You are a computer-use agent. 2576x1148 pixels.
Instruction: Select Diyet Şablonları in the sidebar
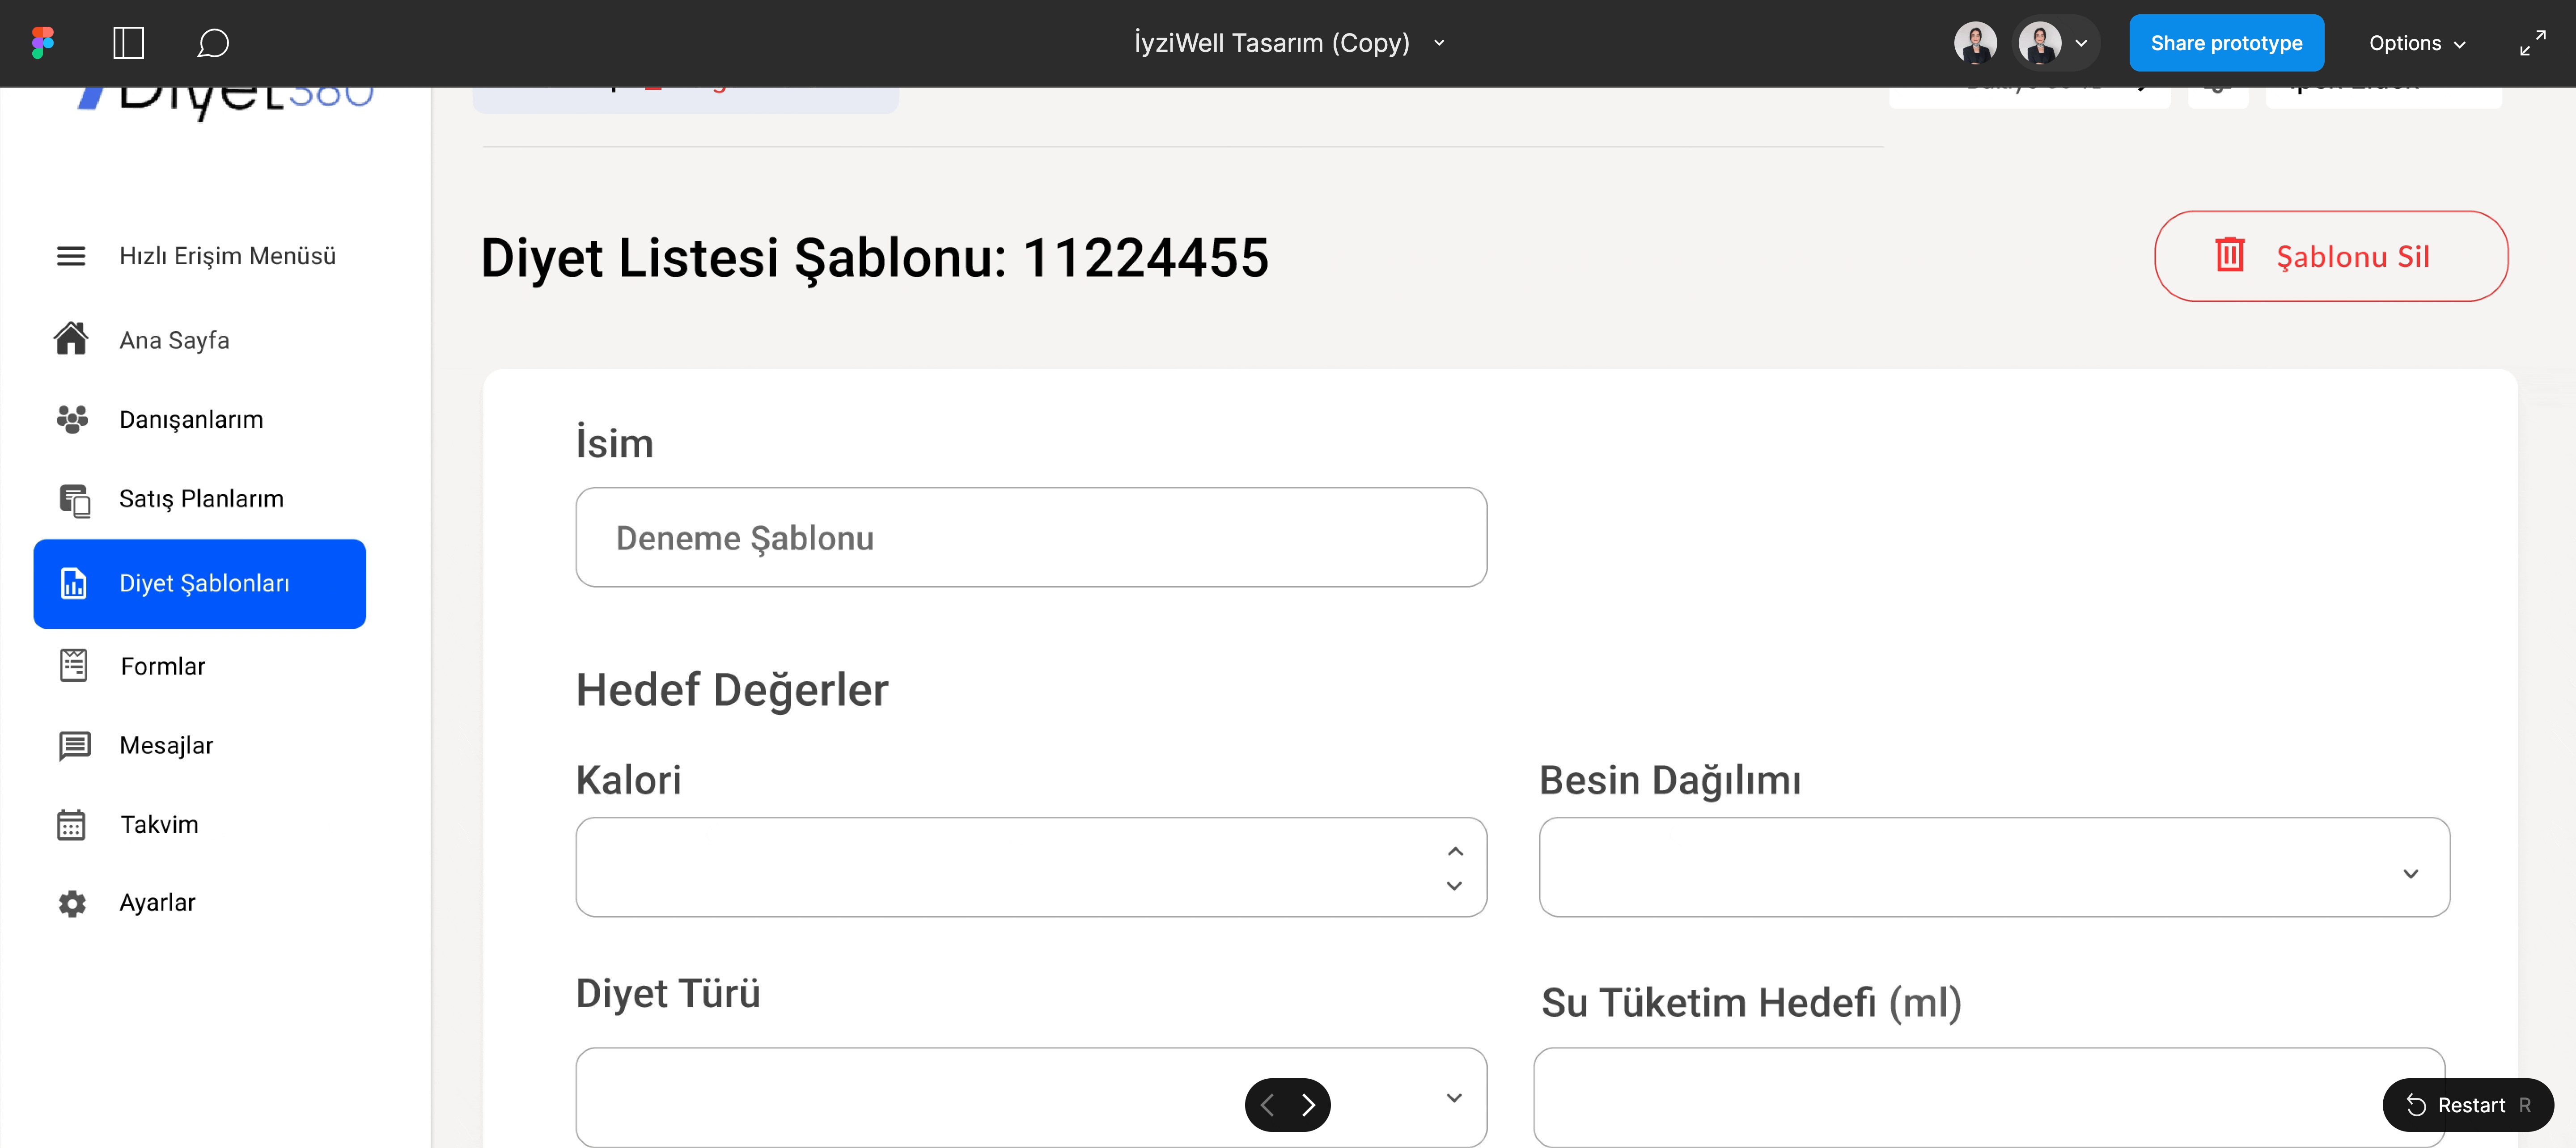pos(200,583)
